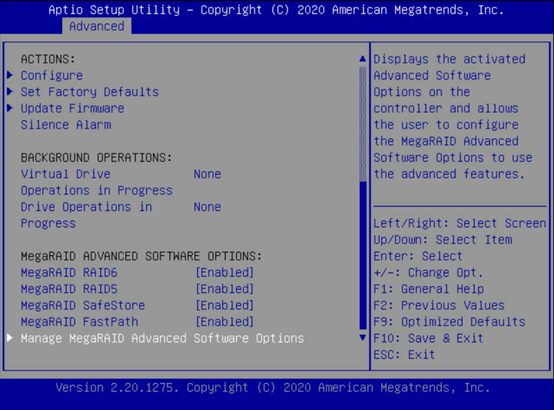Open the Configure submenu
The height and width of the screenshot is (410, 554).
(52, 75)
